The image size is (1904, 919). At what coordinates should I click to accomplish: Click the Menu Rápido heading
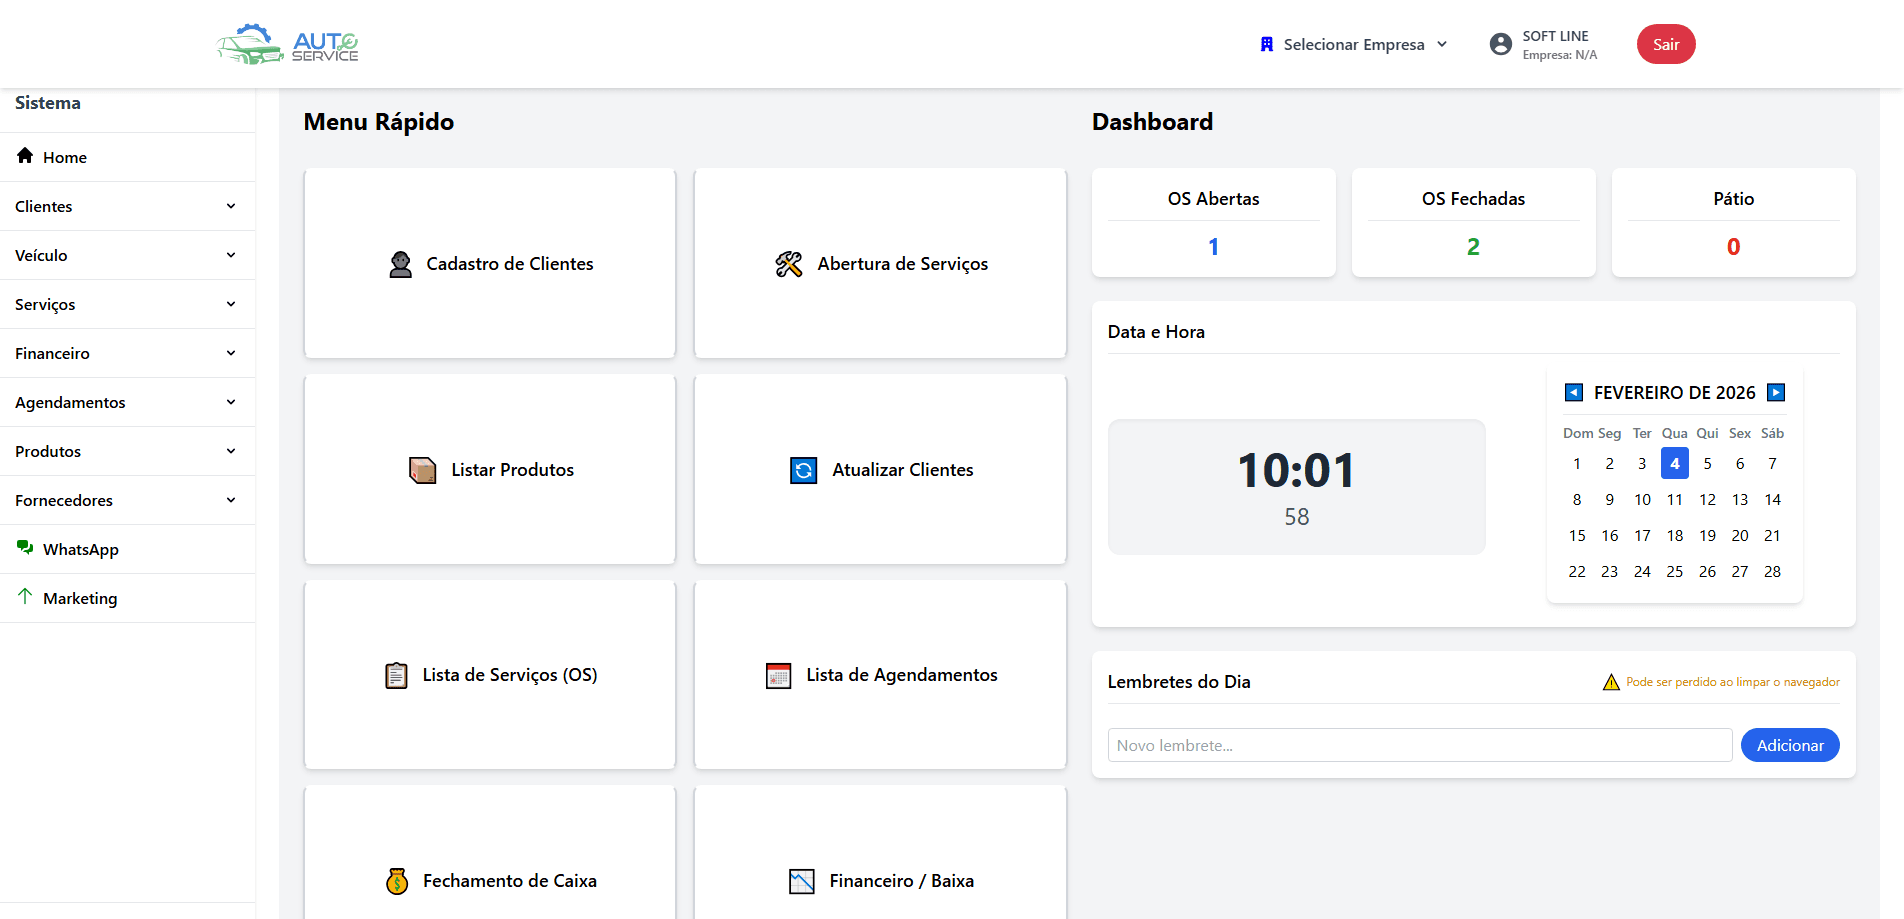click(x=379, y=122)
